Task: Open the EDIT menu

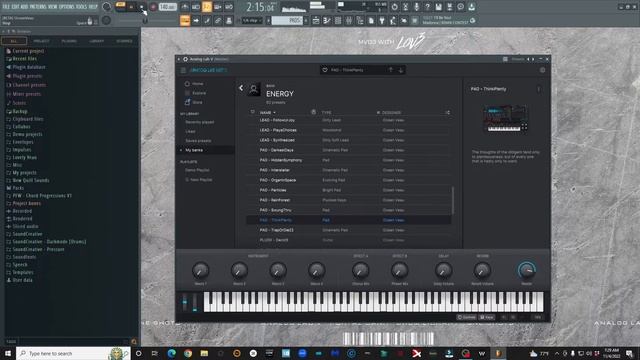Action: (16, 7)
